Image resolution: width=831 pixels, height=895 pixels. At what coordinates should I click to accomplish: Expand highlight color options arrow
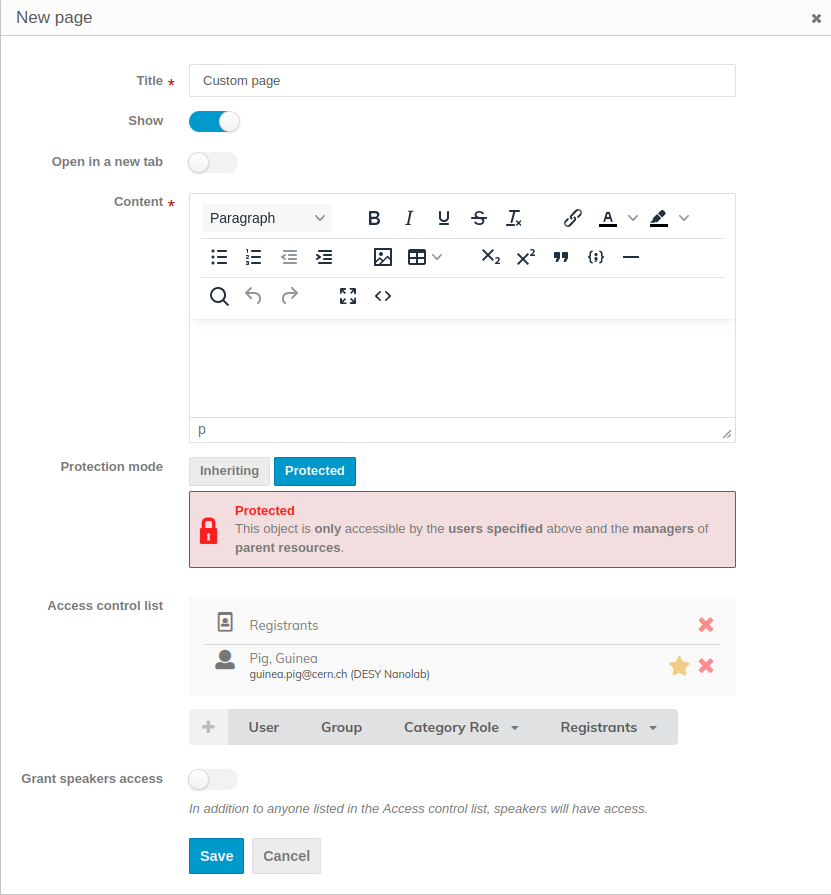click(684, 218)
